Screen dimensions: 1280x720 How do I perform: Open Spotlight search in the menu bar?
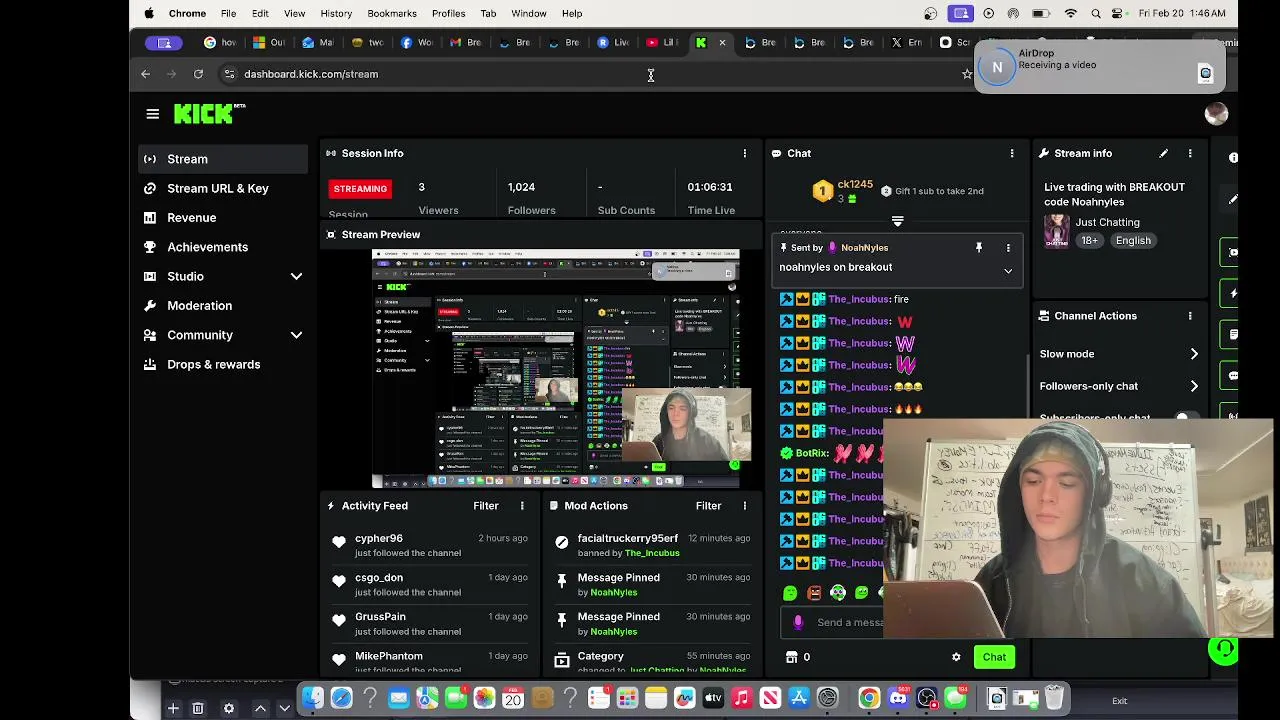point(1096,13)
